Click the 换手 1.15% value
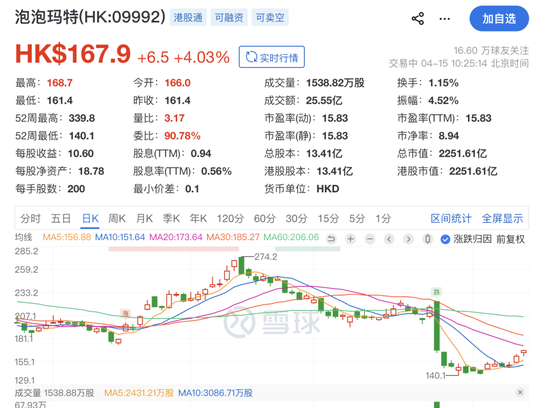Screen dimensions: 550x408 point(443,83)
